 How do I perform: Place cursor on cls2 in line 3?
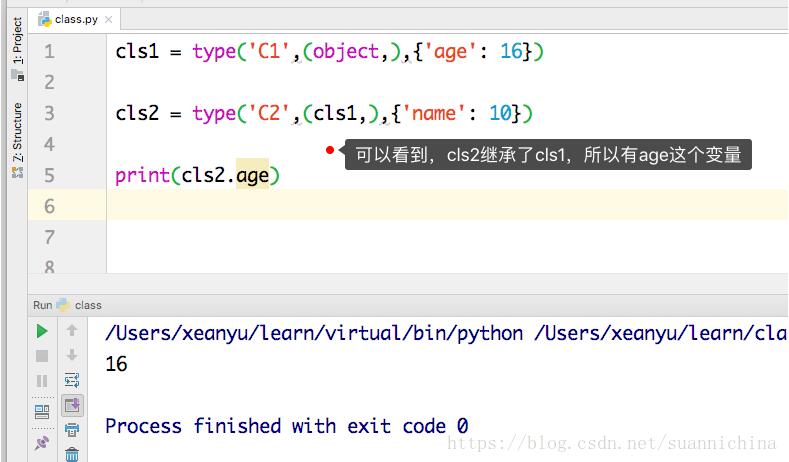pyautogui.click(x=137, y=113)
